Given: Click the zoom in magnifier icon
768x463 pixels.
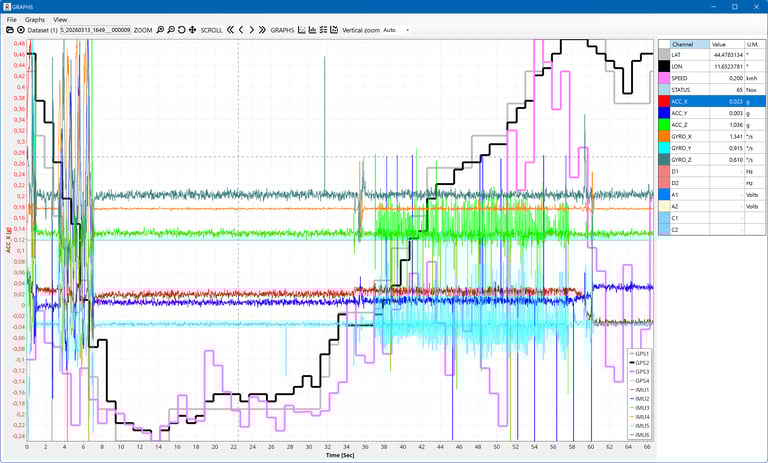Looking at the screenshot, I should 162,31.
